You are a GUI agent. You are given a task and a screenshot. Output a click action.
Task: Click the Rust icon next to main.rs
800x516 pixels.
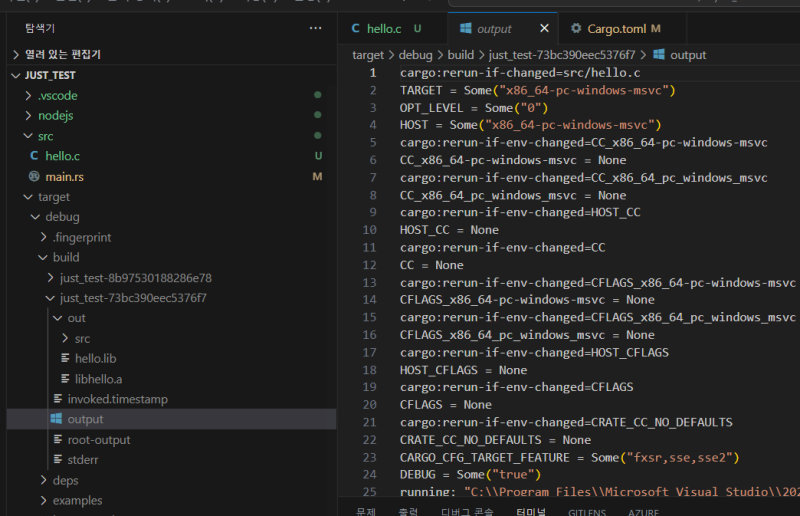pyautogui.click(x=34, y=176)
